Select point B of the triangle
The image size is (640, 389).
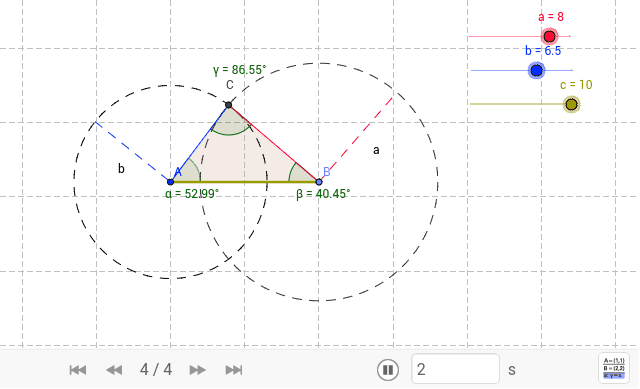(319, 182)
